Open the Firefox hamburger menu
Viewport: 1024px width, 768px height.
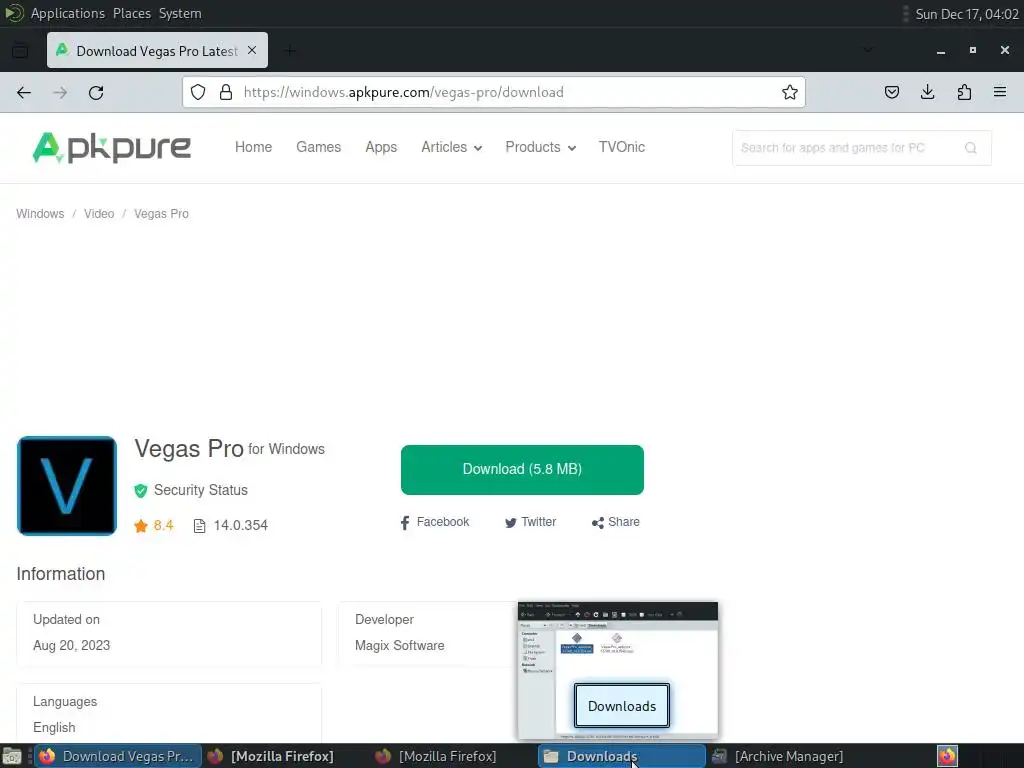1000,92
